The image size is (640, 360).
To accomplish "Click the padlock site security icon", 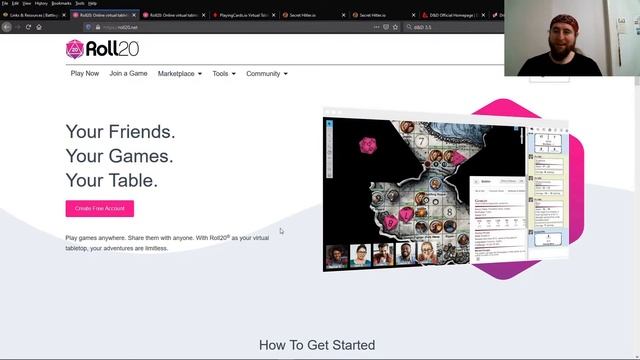I will coord(98,27).
